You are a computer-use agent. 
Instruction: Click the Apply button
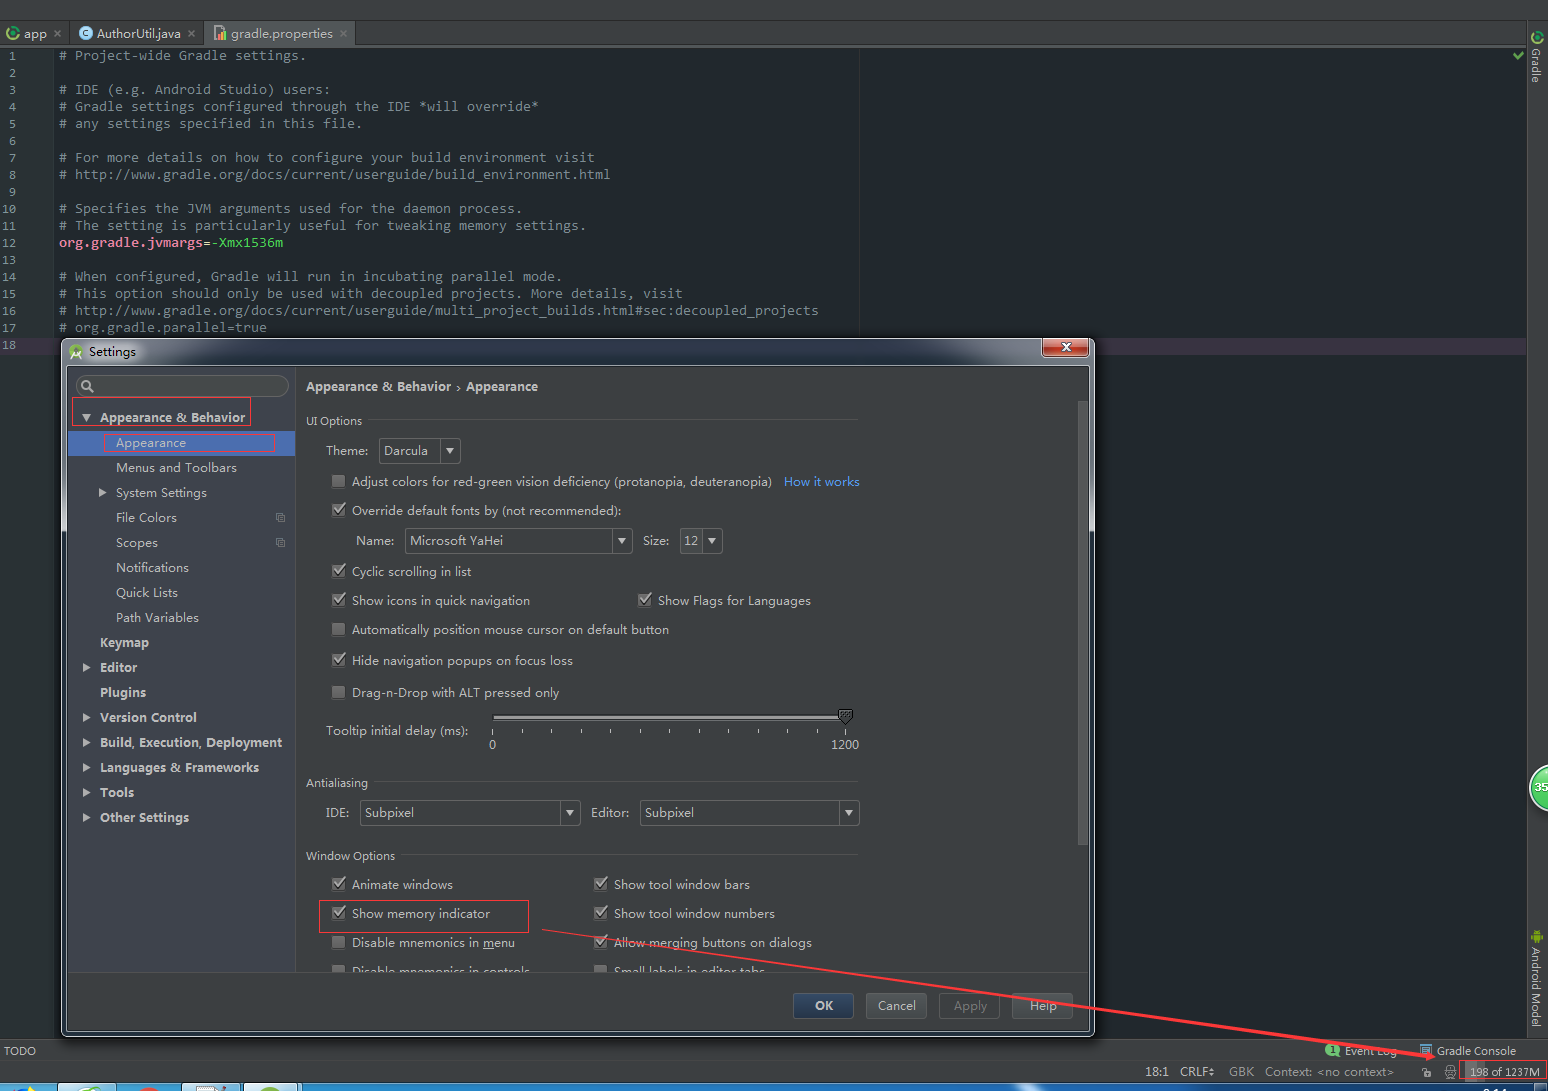pos(968,1005)
